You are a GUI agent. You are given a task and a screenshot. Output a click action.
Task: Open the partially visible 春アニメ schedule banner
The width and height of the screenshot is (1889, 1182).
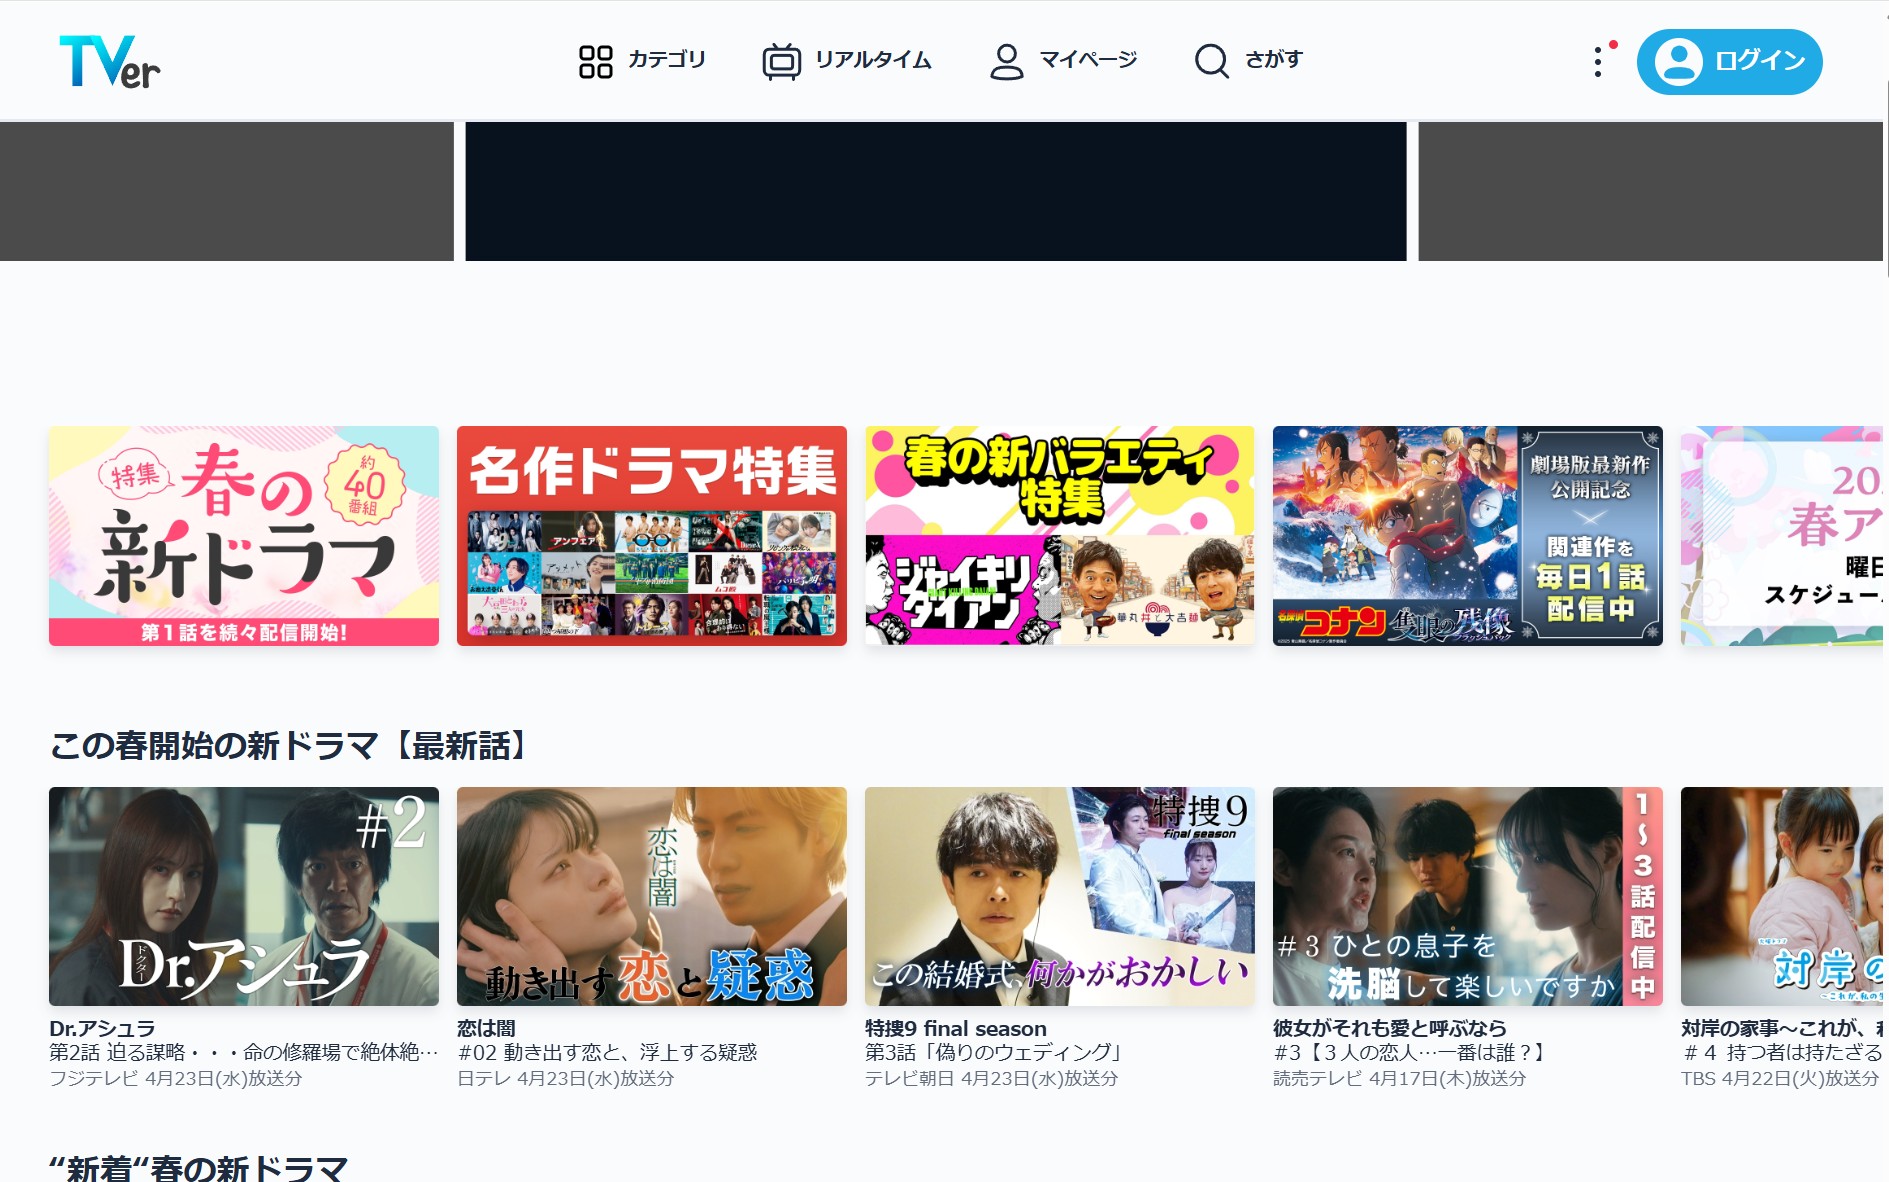1782,536
